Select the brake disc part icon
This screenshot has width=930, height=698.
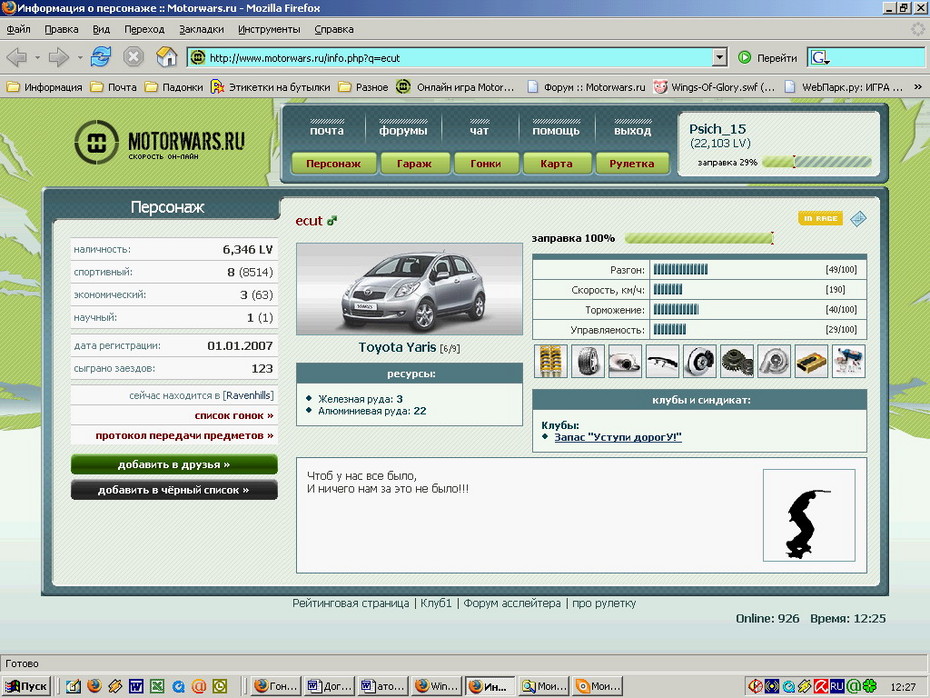click(x=700, y=361)
